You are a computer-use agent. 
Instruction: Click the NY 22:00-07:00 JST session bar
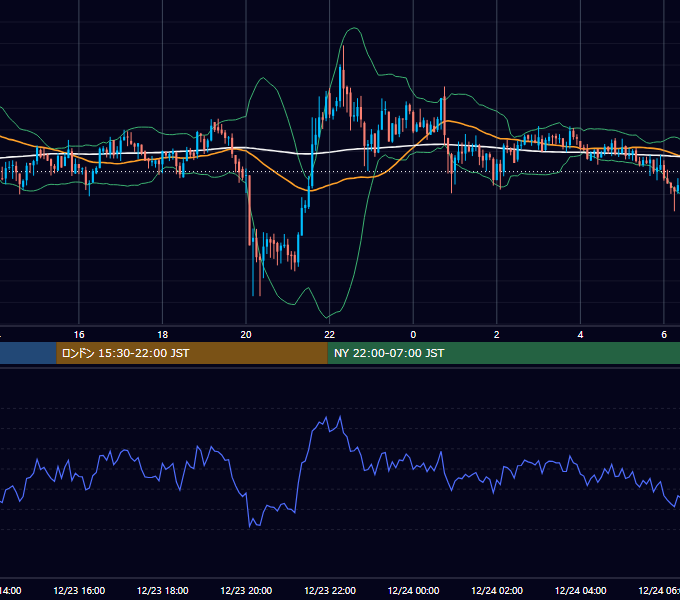(x=503, y=353)
